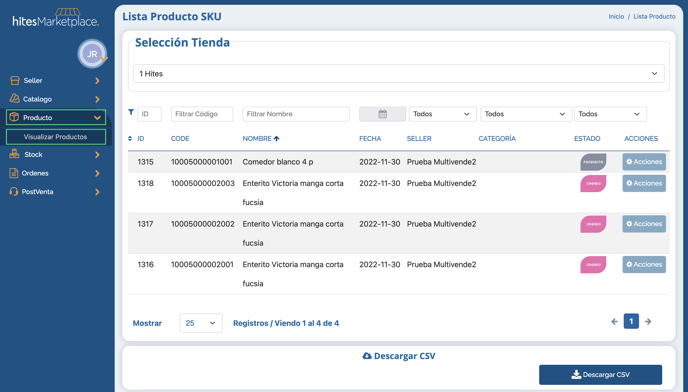The image size is (688, 392).
Task: Click code 10005000001001 cell
Action: click(x=201, y=162)
